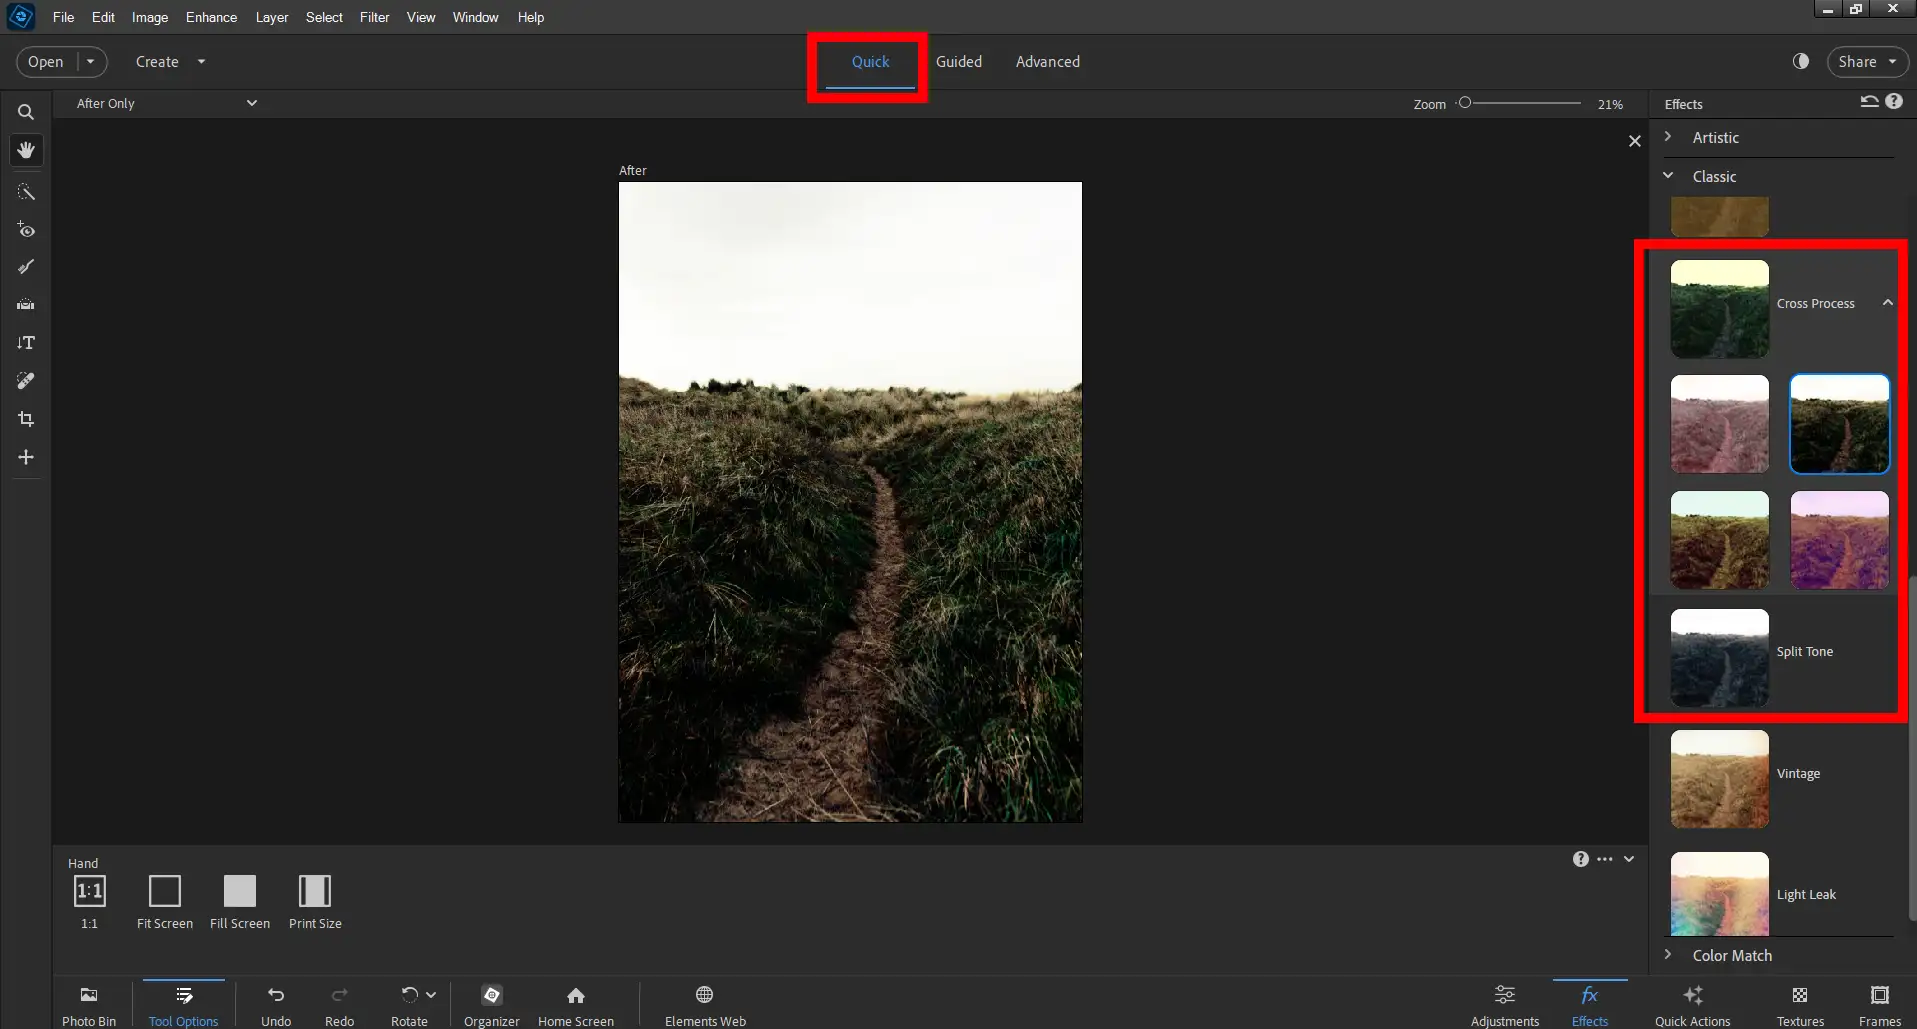The height and width of the screenshot is (1029, 1917).
Task: Open the Help menu
Action: (530, 17)
